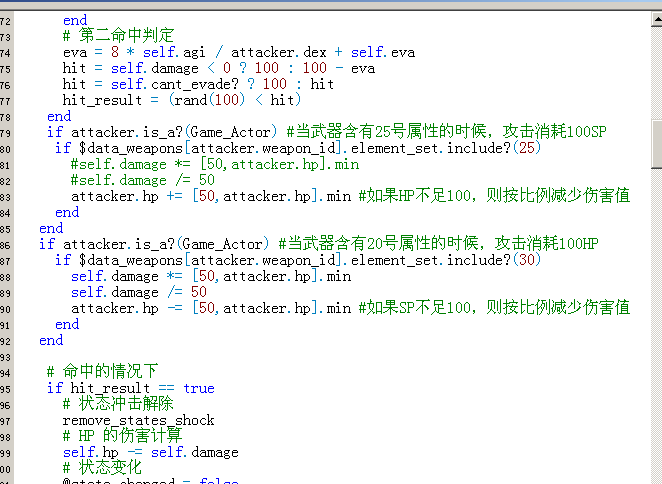Click line 'remove_states_shock'
Viewport: 662px width, 484px height.
pos(138,420)
